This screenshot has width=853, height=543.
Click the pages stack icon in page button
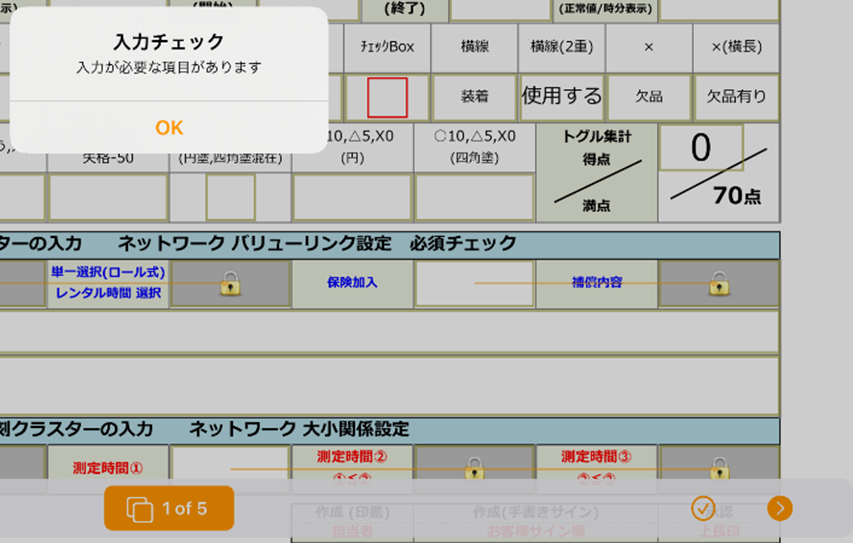[x=139, y=509]
